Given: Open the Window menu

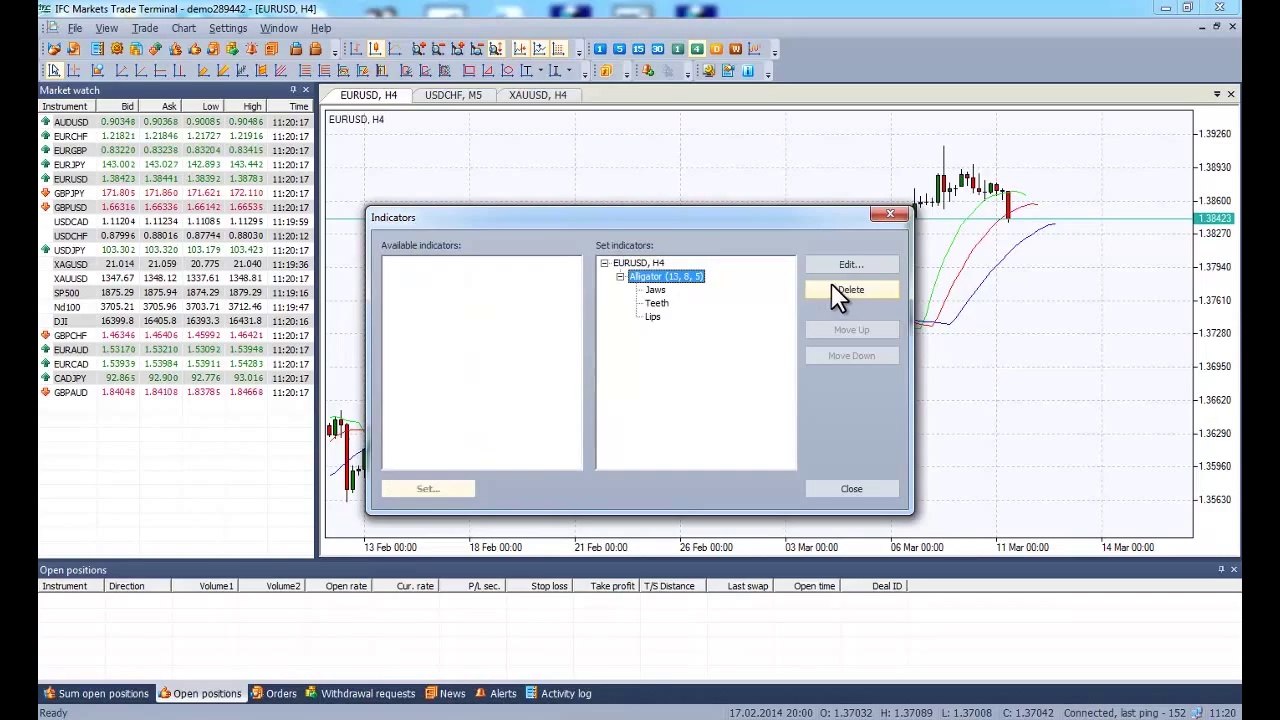Looking at the screenshot, I should pos(279,28).
